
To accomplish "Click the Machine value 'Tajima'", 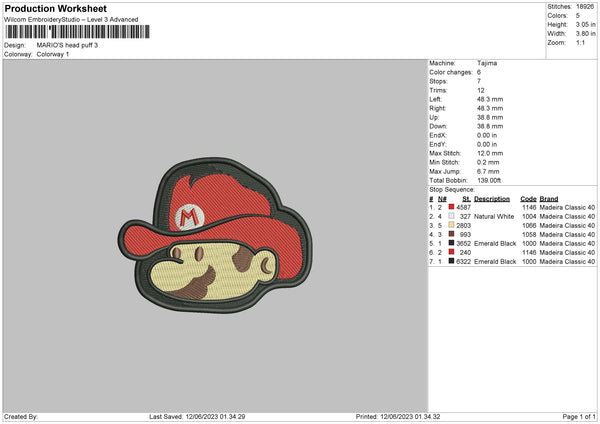I will pyautogui.click(x=487, y=63).
